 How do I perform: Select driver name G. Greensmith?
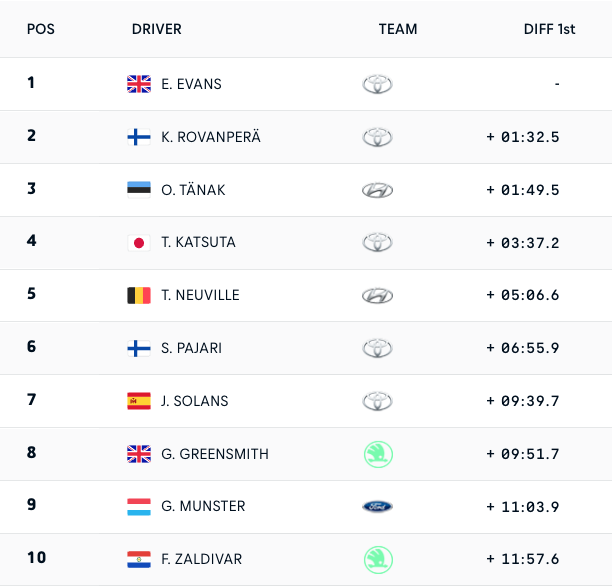click(x=215, y=454)
